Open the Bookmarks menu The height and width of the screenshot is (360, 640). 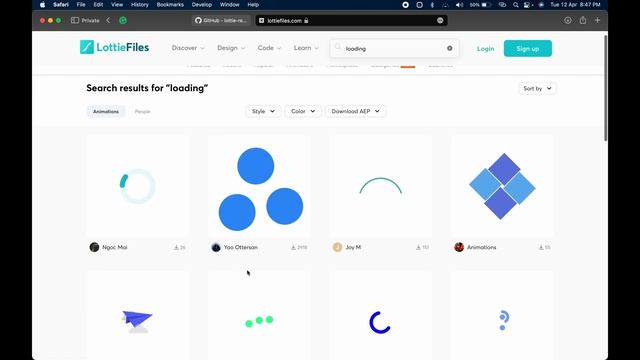[170, 5]
